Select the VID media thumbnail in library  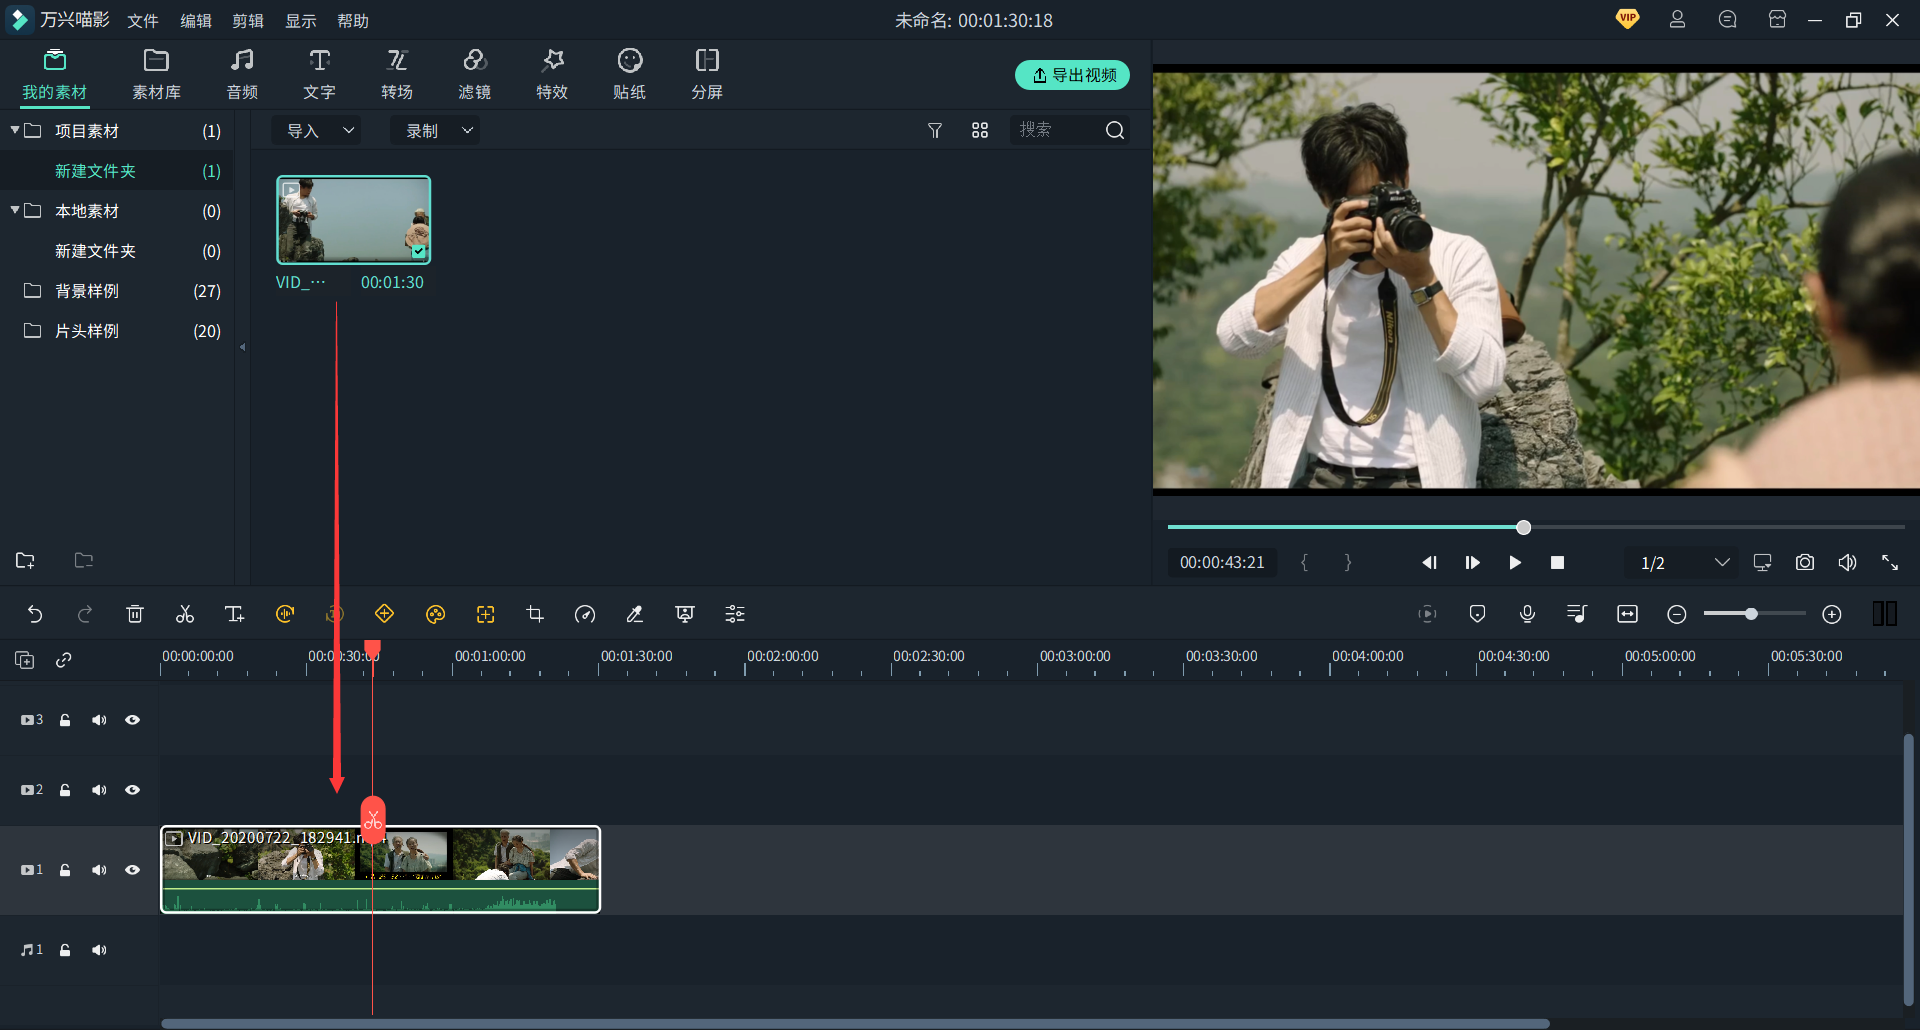pos(354,220)
